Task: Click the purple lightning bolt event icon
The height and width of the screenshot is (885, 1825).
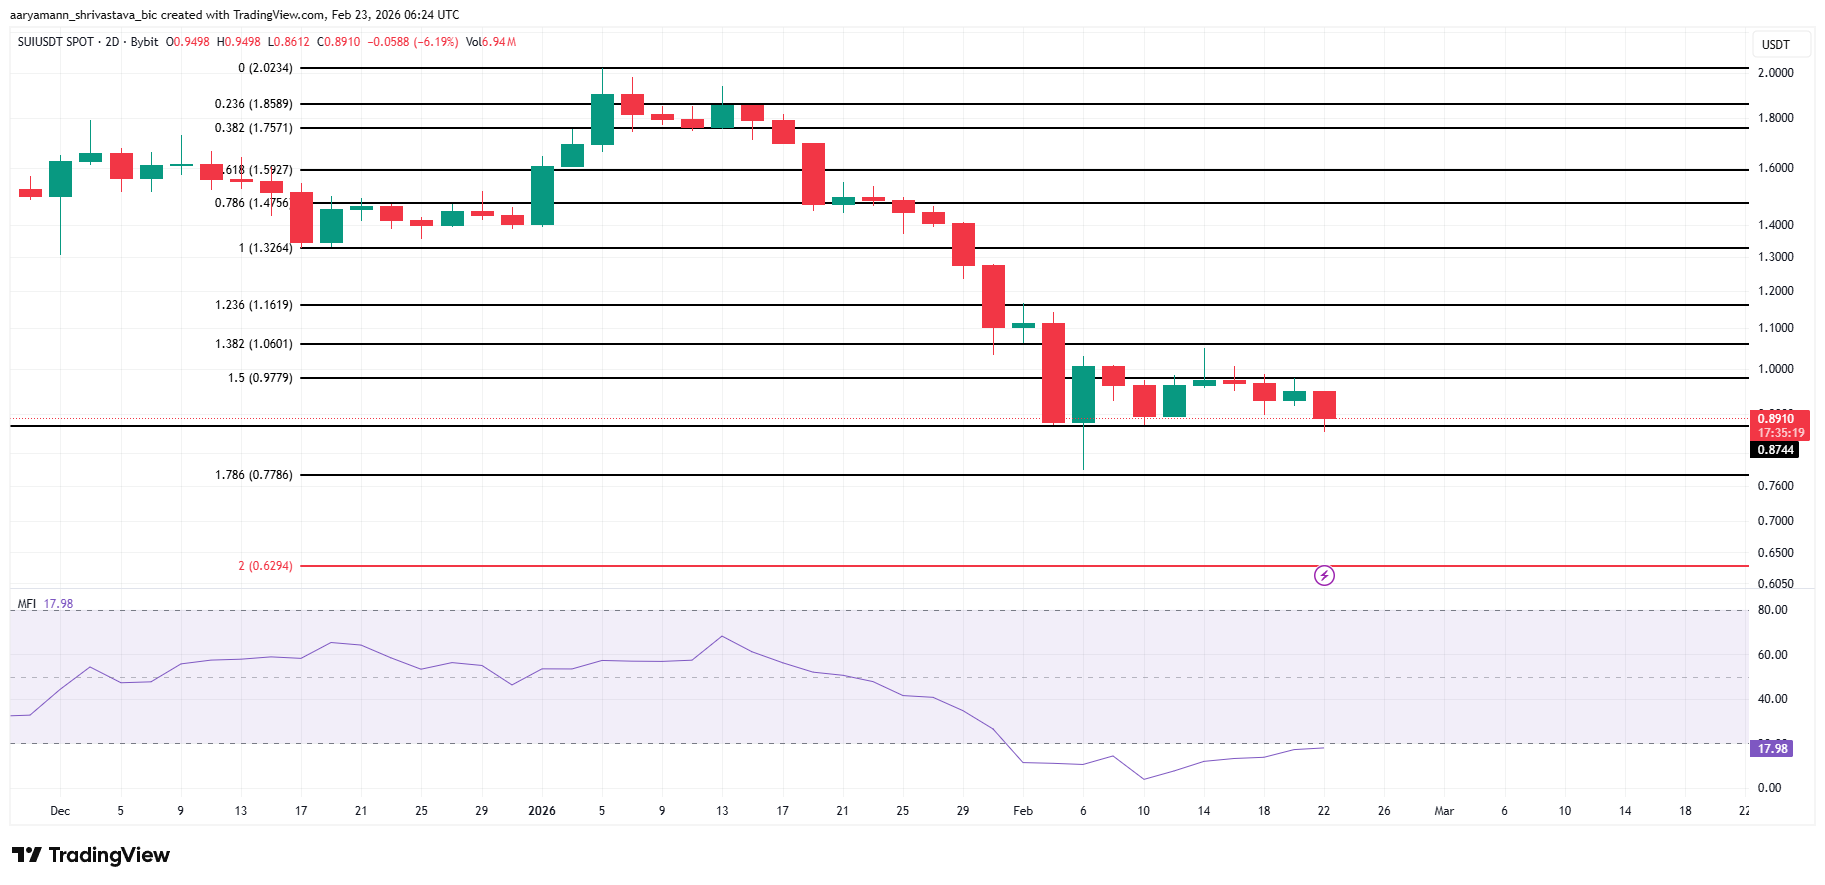Action: 1324,575
